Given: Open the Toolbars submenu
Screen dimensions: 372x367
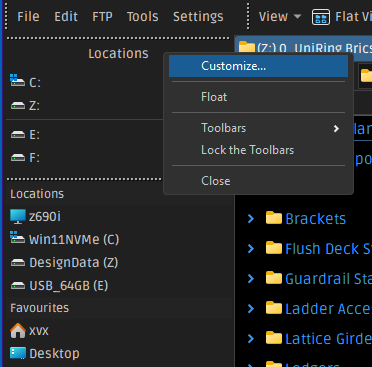Looking at the screenshot, I should (258, 128).
